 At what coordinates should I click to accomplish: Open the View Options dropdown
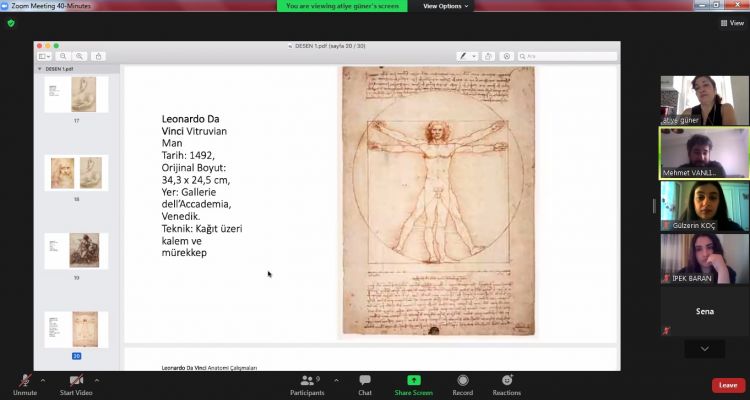point(445,6)
